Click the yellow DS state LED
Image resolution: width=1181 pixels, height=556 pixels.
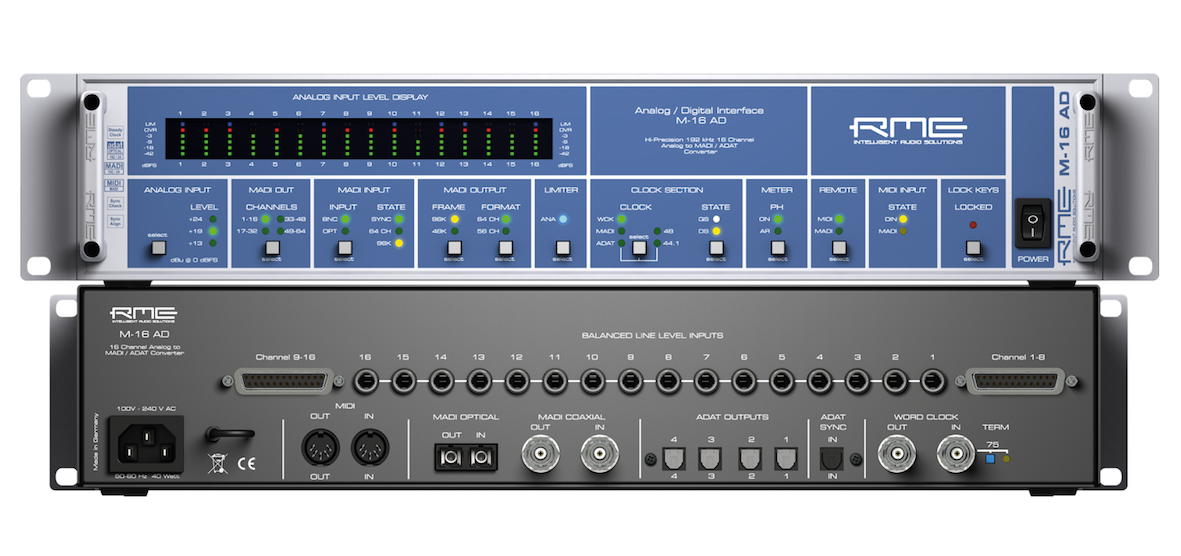(716, 231)
